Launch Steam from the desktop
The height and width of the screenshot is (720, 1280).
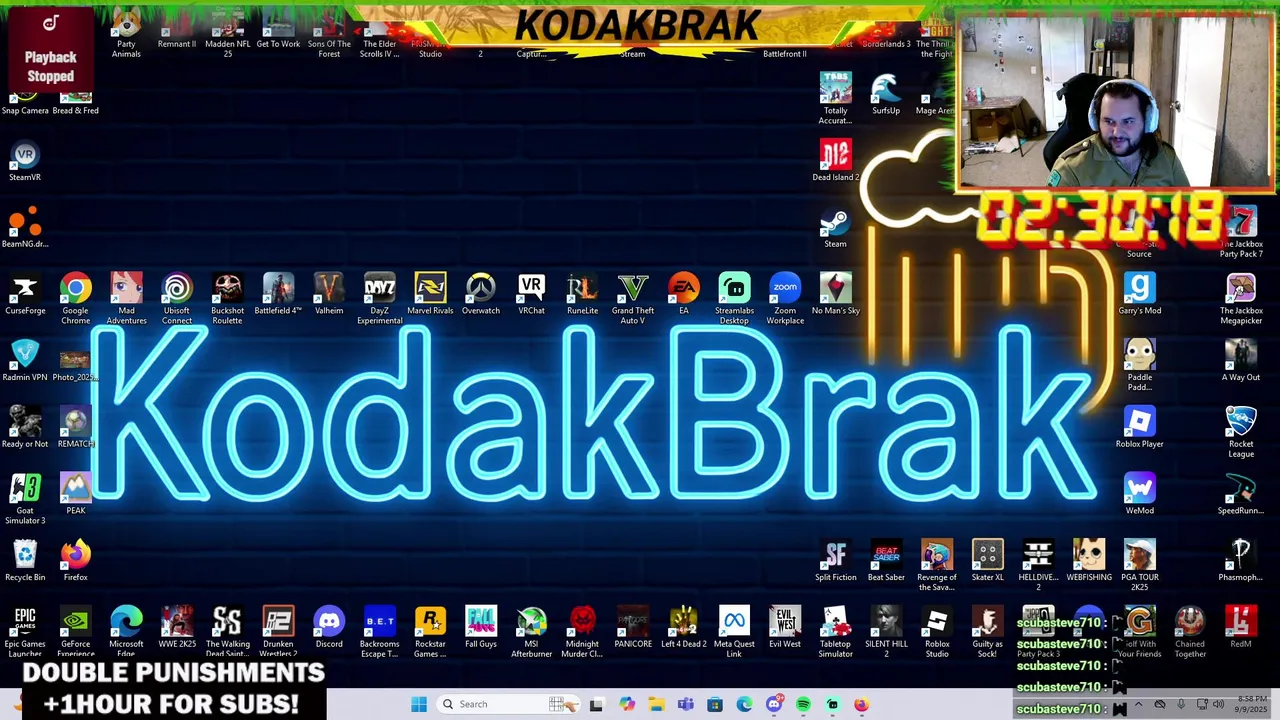835,230
